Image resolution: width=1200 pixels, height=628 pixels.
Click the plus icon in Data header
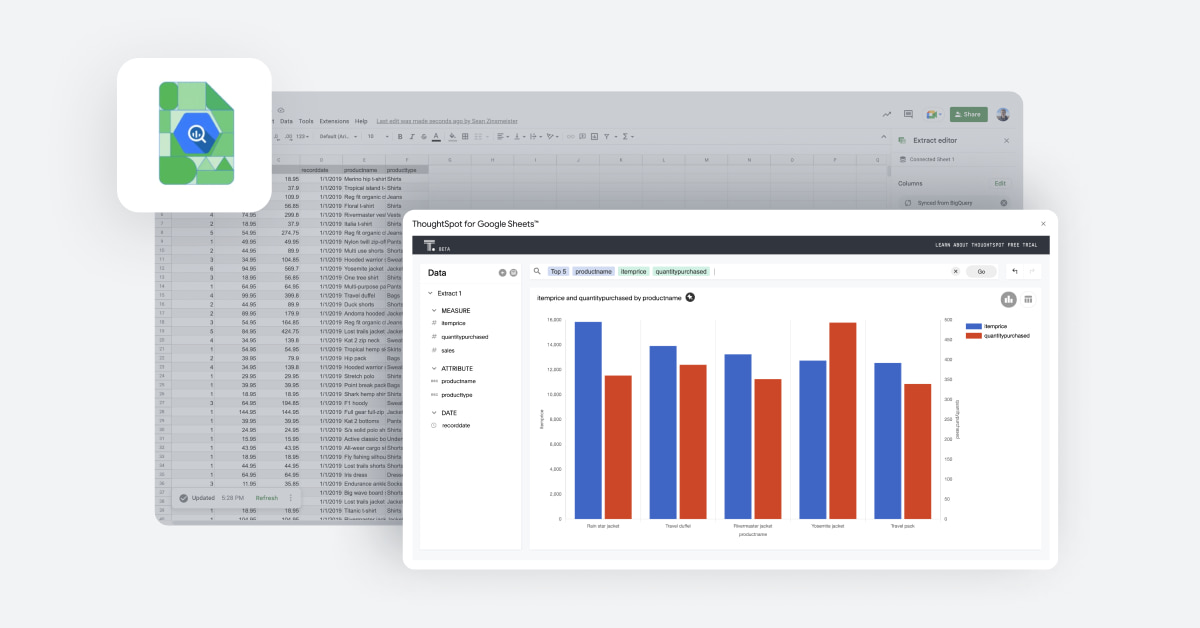[x=502, y=273]
